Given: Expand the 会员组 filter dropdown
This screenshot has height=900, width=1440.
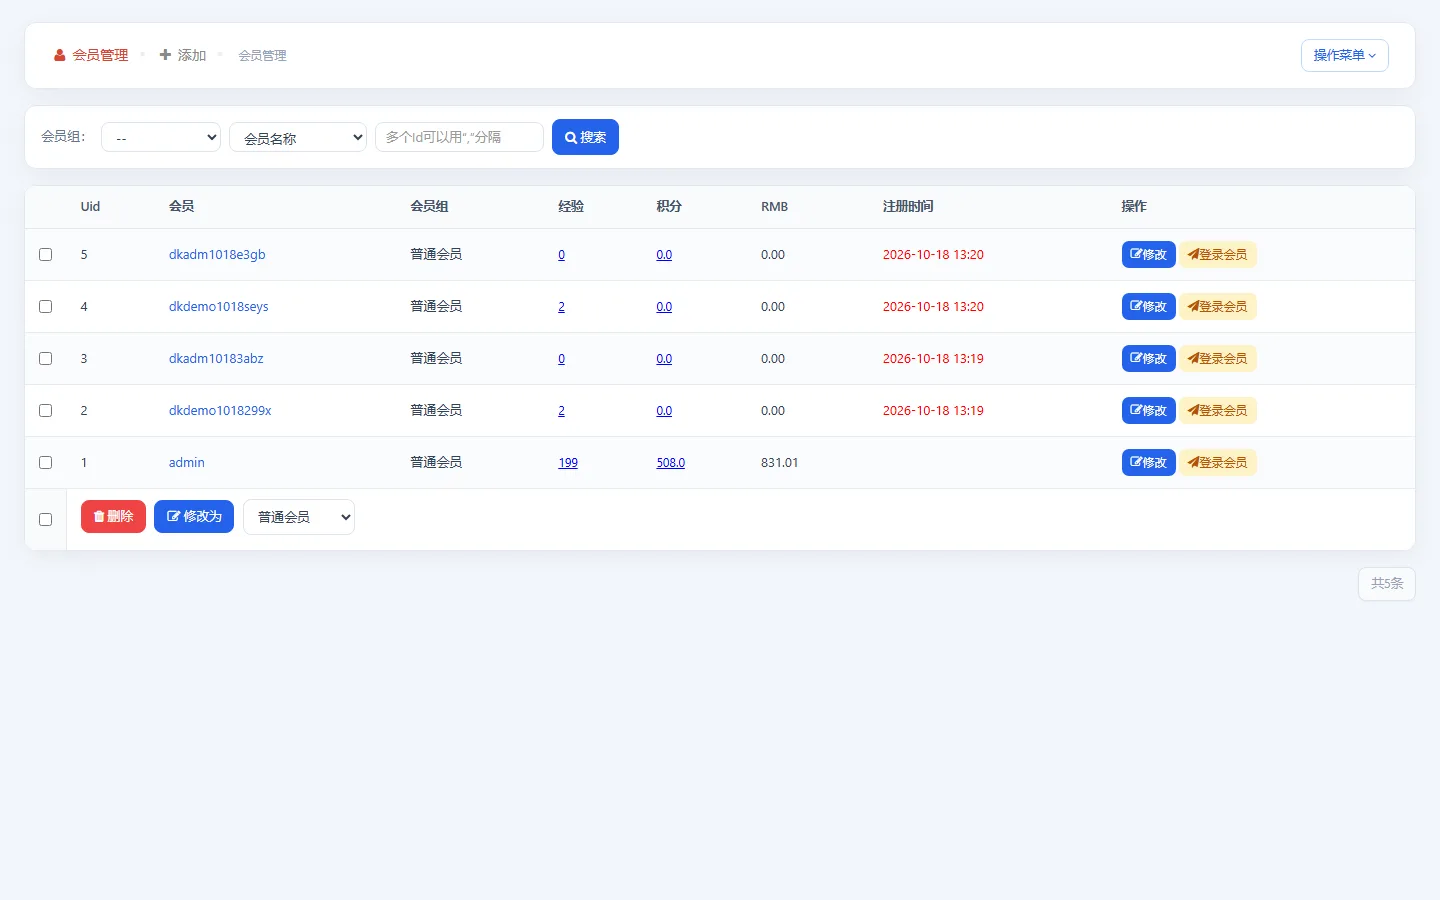Looking at the screenshot, I should [x=161, y=137].
